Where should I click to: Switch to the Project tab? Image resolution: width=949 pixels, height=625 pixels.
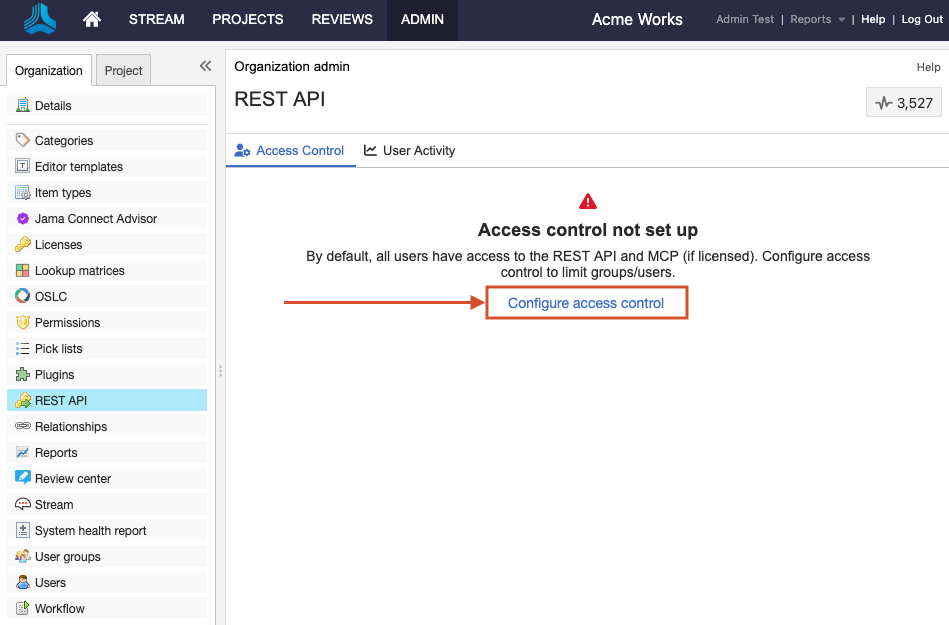coord(123,70)
